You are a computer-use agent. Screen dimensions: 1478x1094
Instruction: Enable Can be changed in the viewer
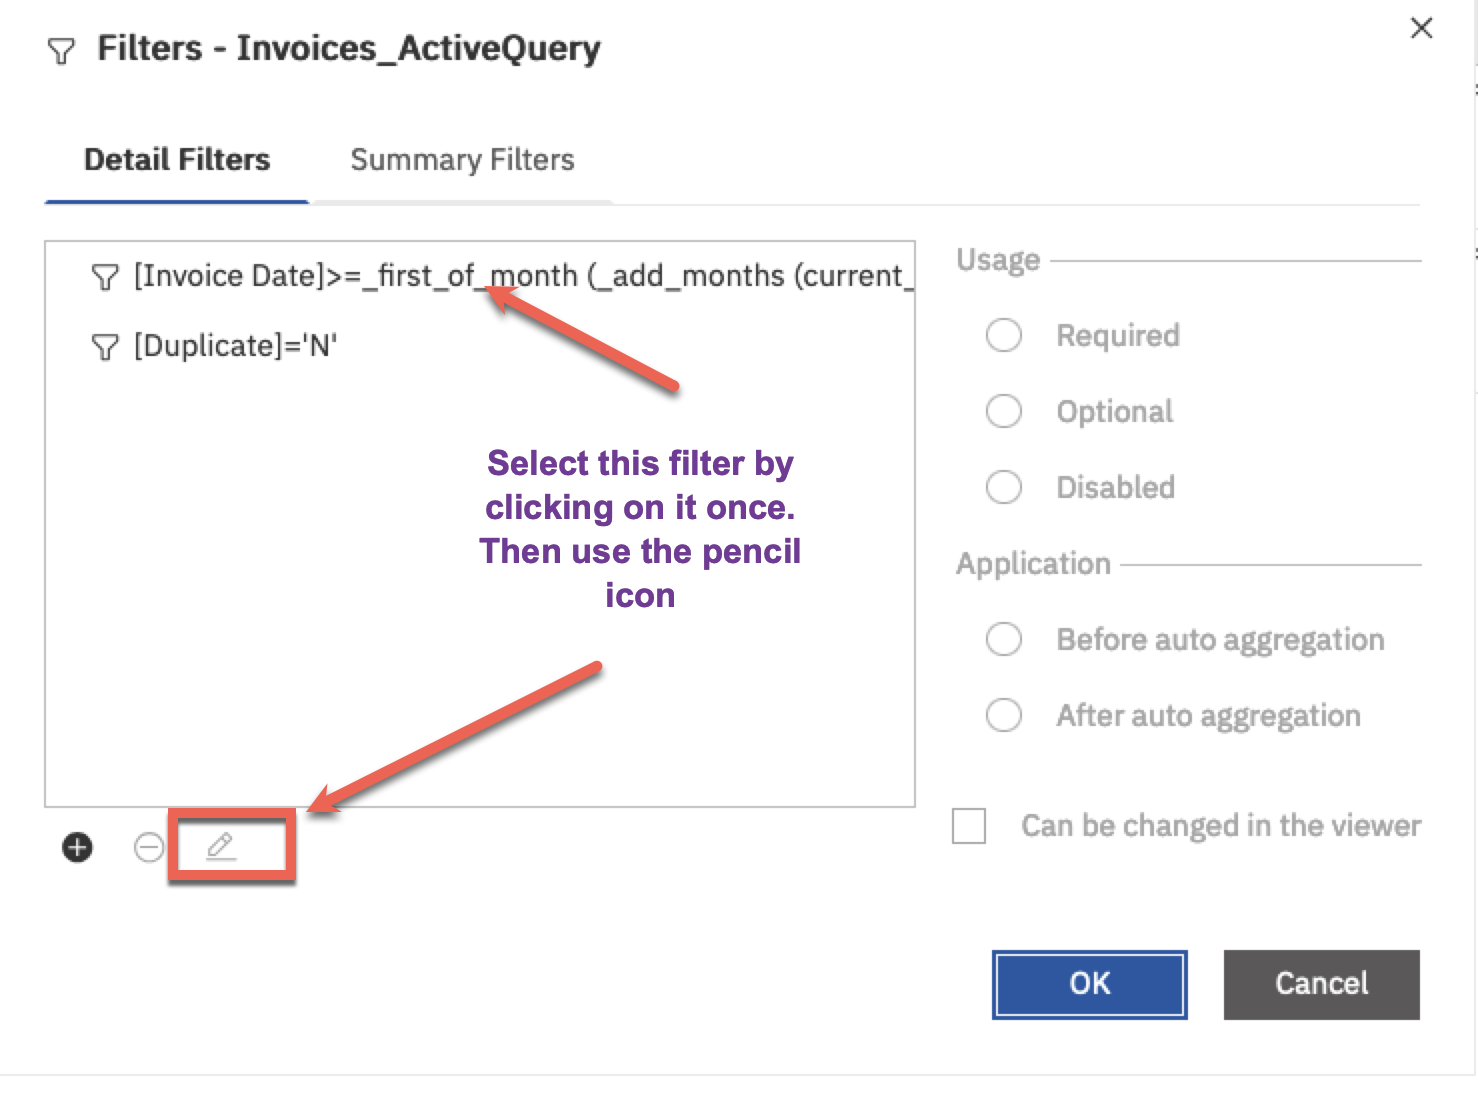pos(969,826)
